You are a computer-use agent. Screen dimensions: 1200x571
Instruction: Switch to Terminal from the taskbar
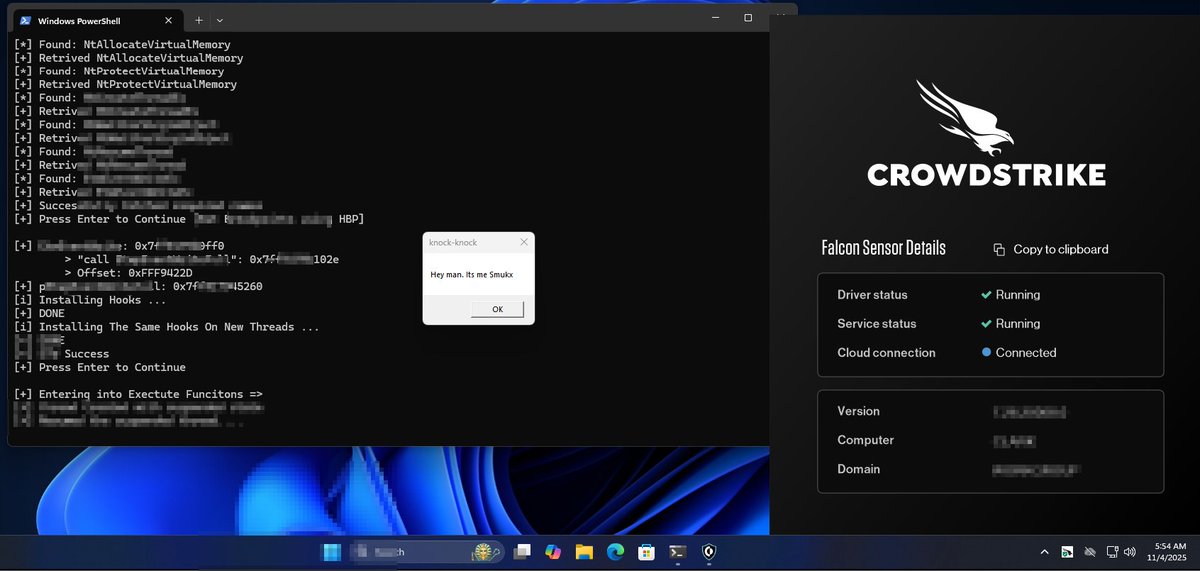point(678,551)
